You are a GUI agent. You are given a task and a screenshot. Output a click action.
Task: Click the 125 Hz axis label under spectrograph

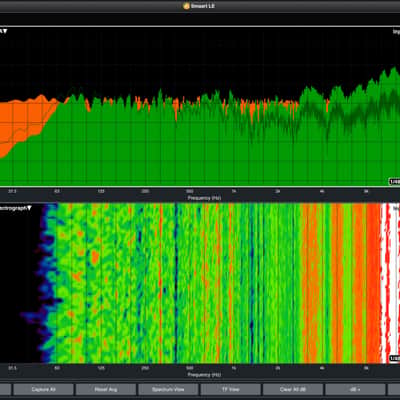coord(101,368)
